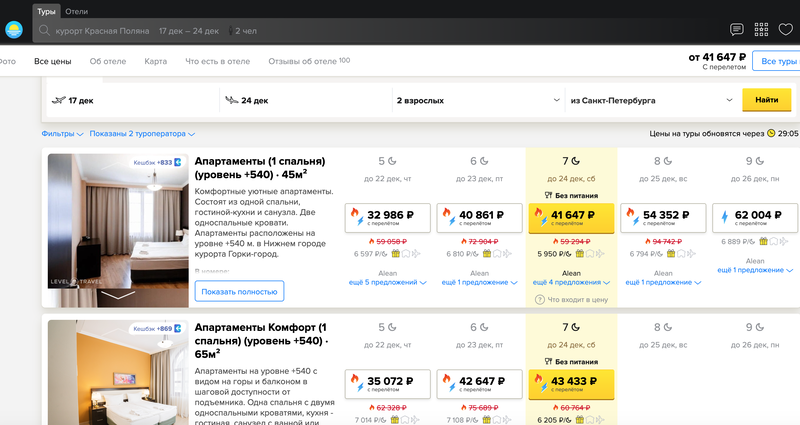Click gift icon under 42 647 ₽ price
This screenshot has width=800, height=425.
(x=487, y=420)
